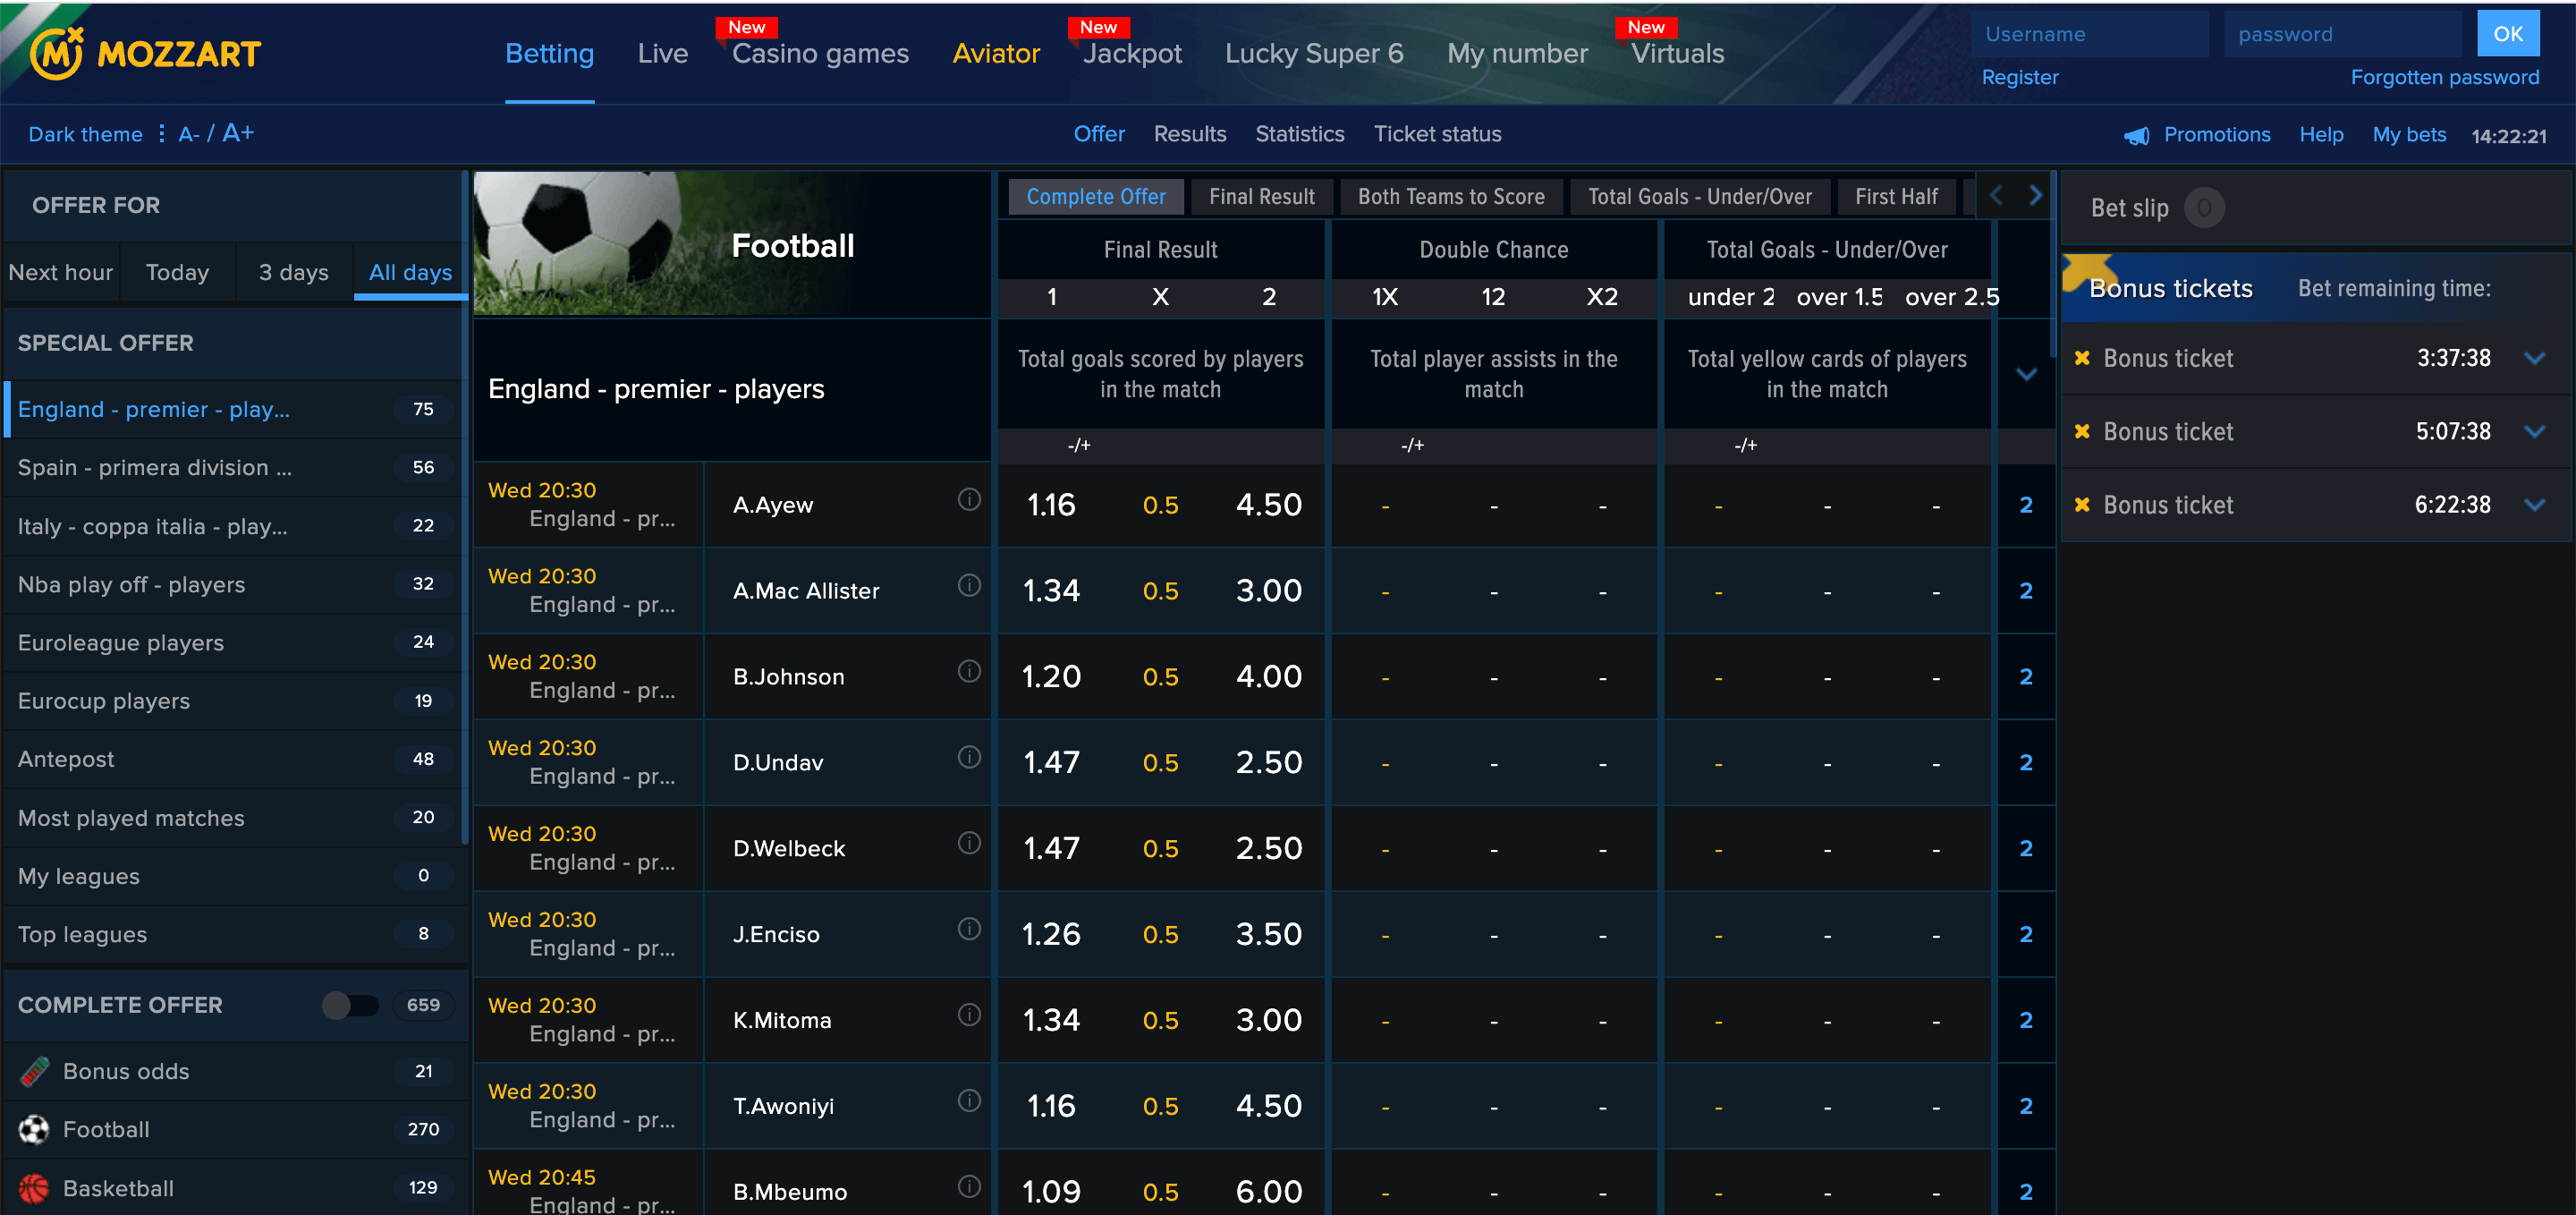Open info icon for T.Awoniyi
Viewport: 2576px width, 1215px height.
[x=968, y=1100]
